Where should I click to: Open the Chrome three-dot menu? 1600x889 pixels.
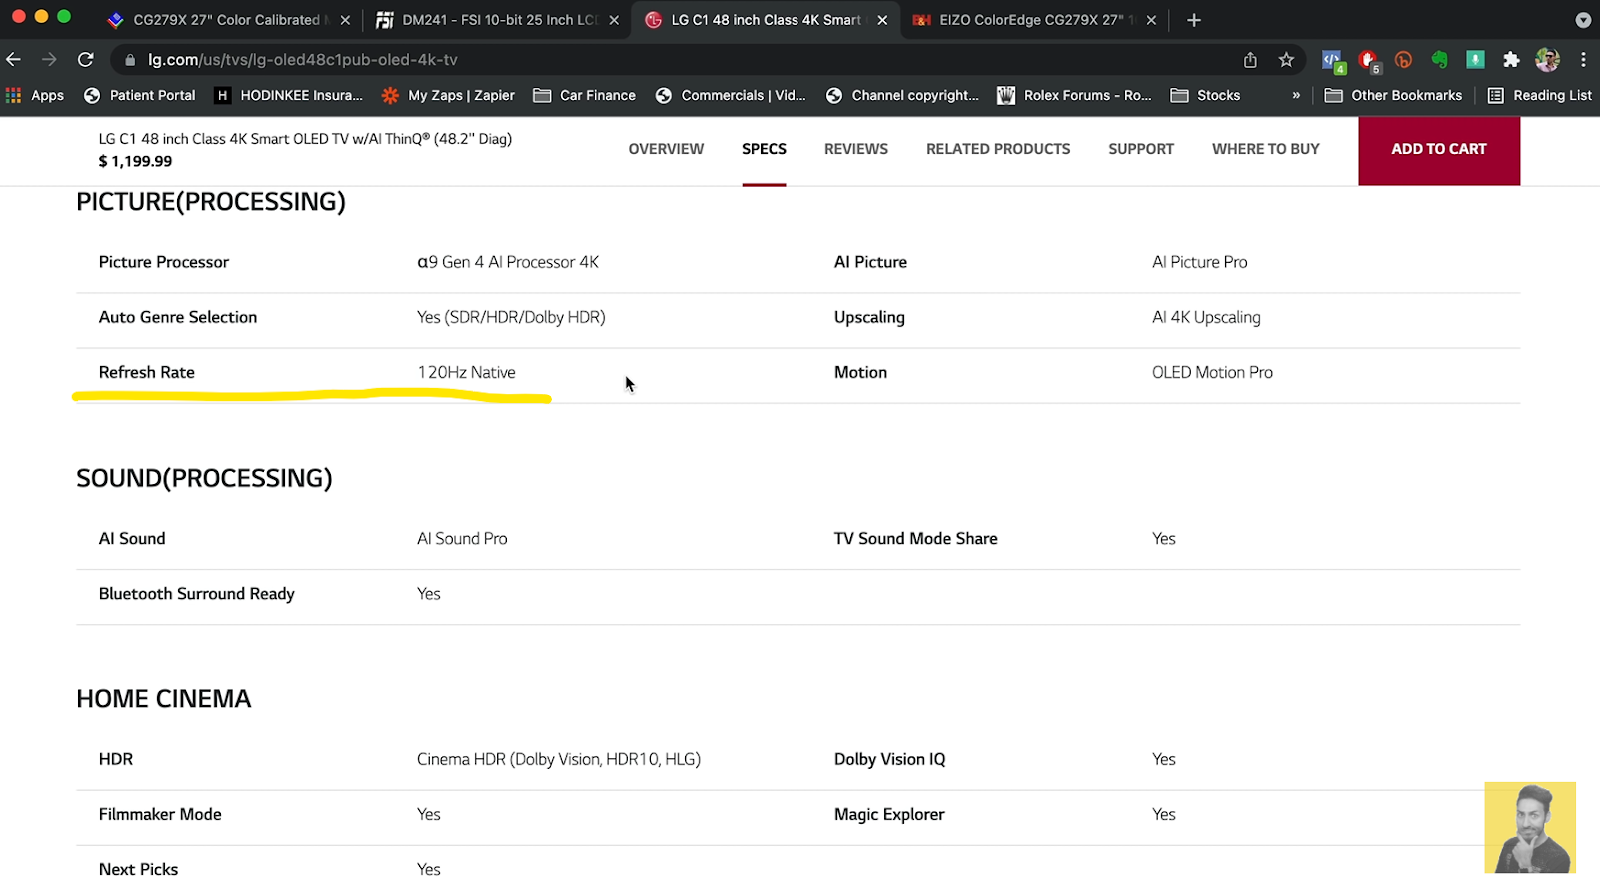[1583, 60]
